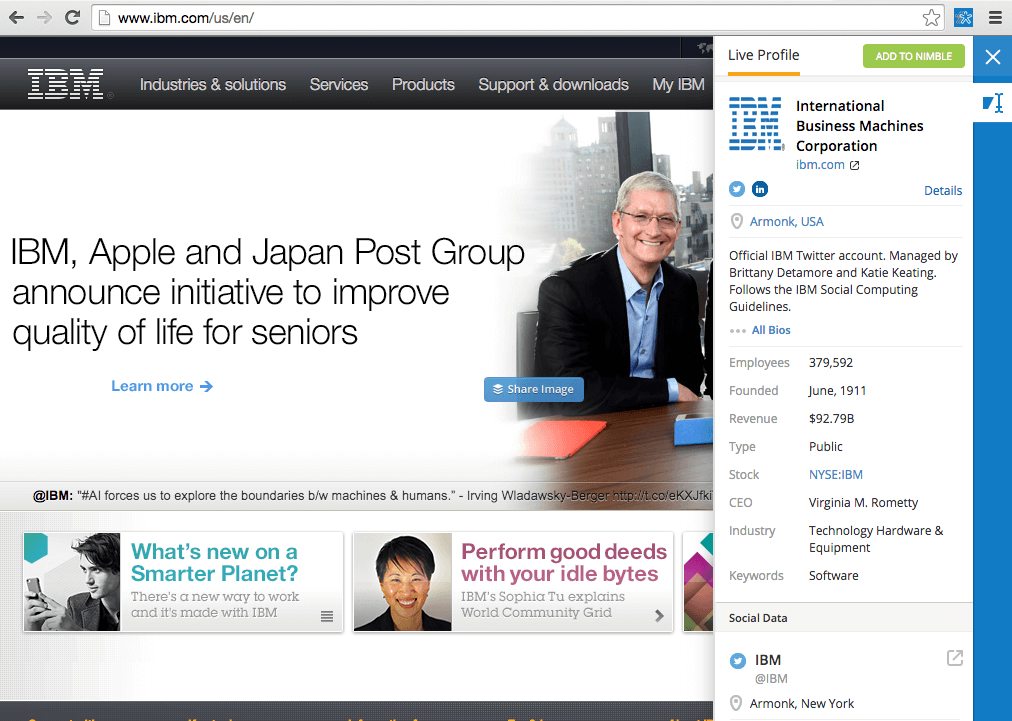Click the Keywords value Software

(x=833, y=576)
